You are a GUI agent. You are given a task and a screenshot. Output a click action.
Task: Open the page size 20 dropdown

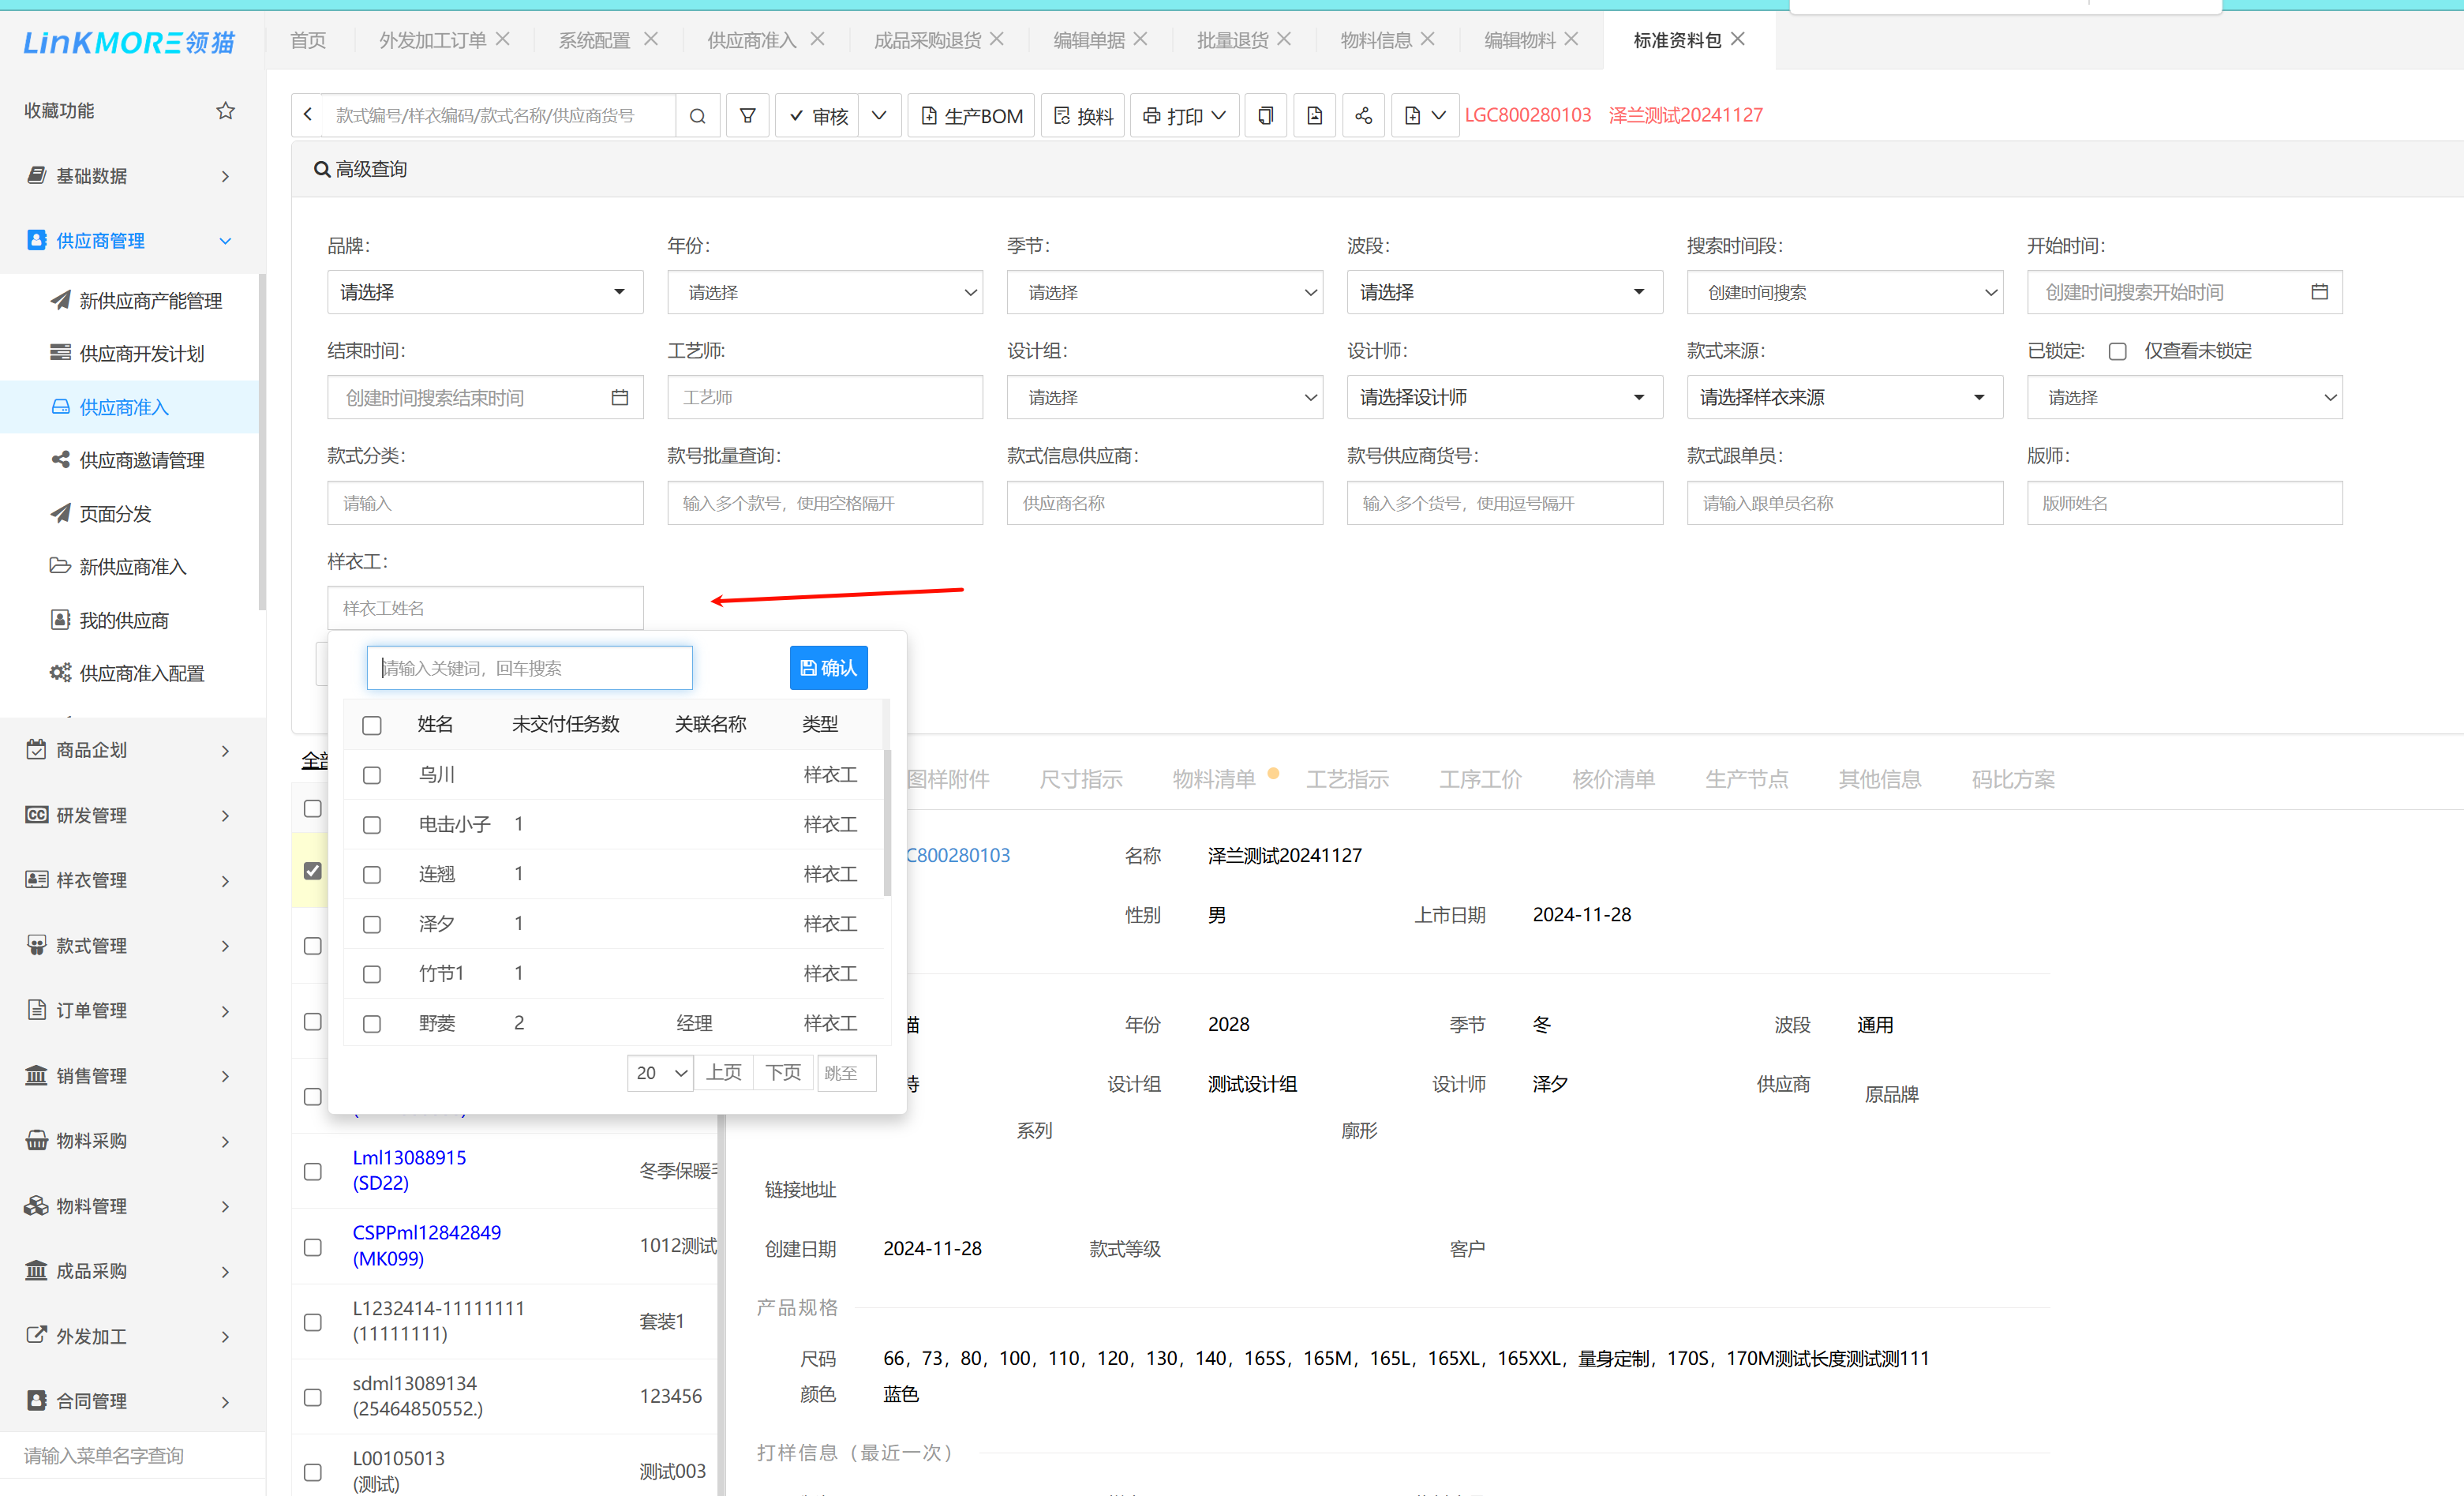pyautogui.click(x=660, y=1073)
